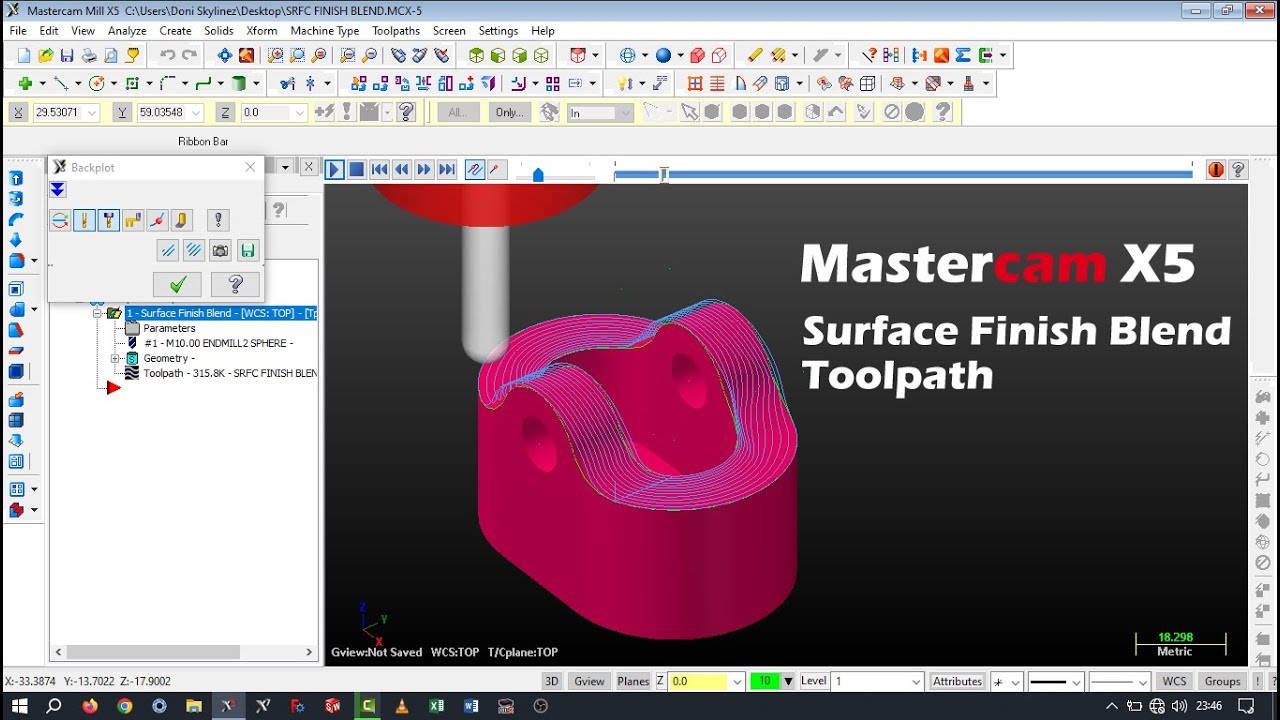Image resolution: width=1280 pixels, height=720 pixels.
Task: Jump to backplot end
Action: (x=447, y=170)
